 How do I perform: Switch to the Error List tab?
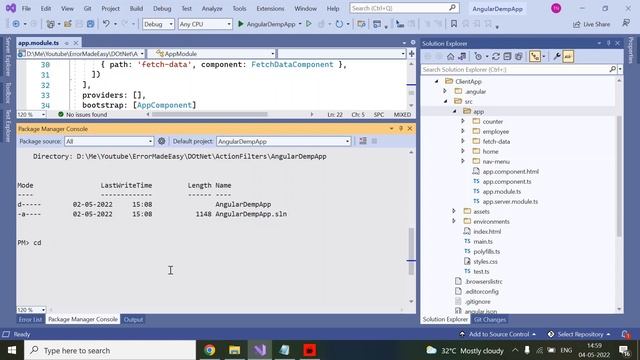tap(30, 320)
